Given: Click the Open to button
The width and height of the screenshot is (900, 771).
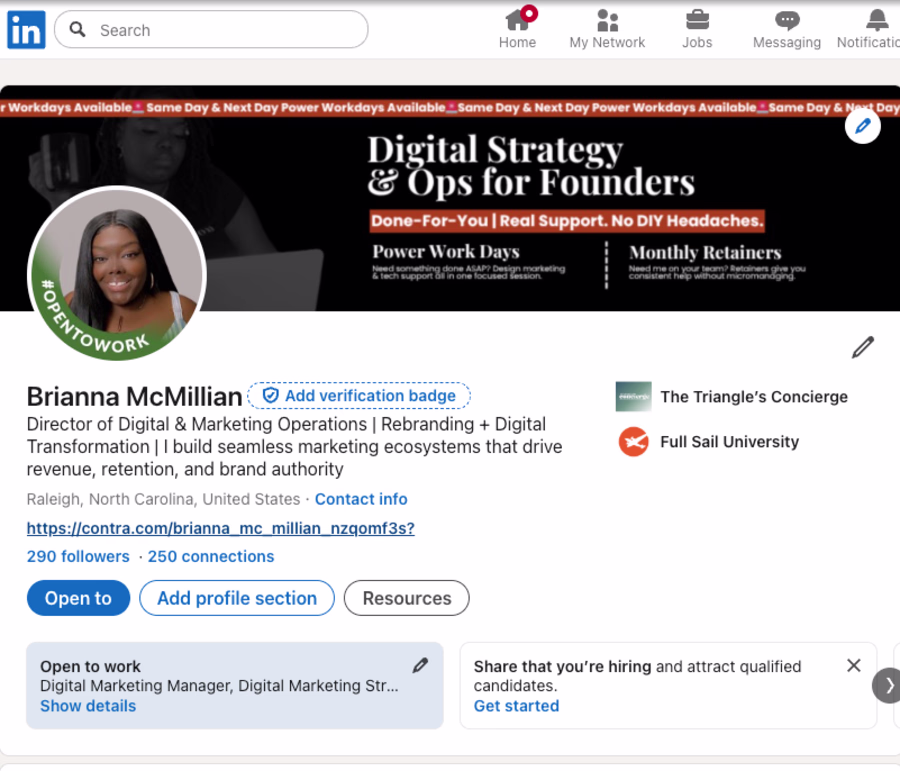Looking at the screenshot, I should pos(78,598).
